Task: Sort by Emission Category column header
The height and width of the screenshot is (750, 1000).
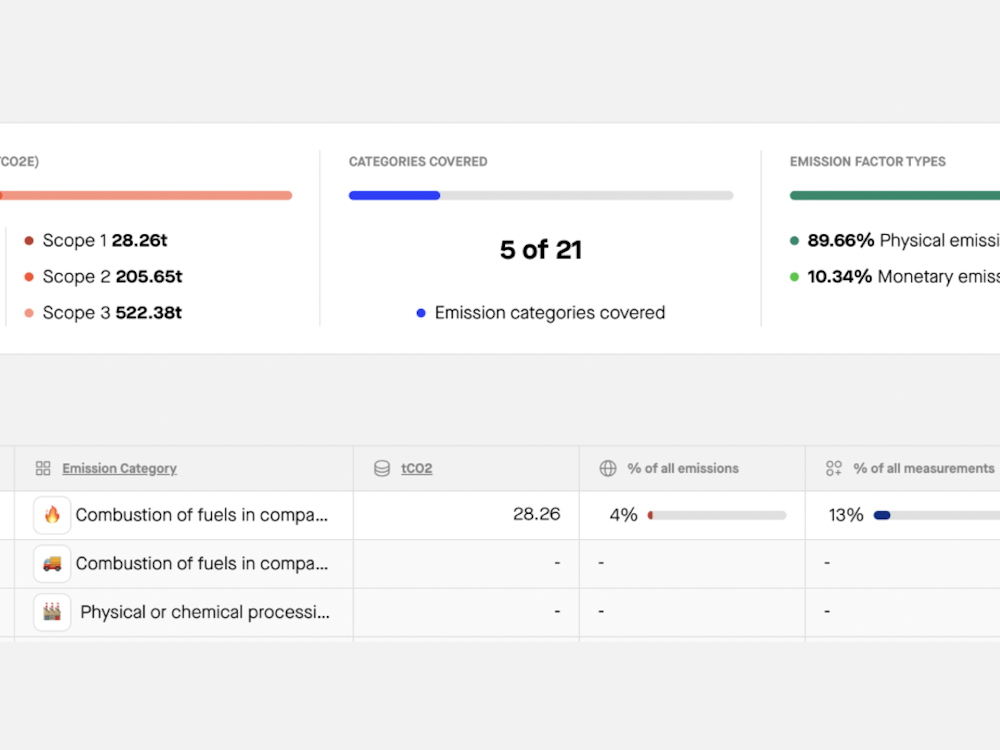Action: point(119,469)
